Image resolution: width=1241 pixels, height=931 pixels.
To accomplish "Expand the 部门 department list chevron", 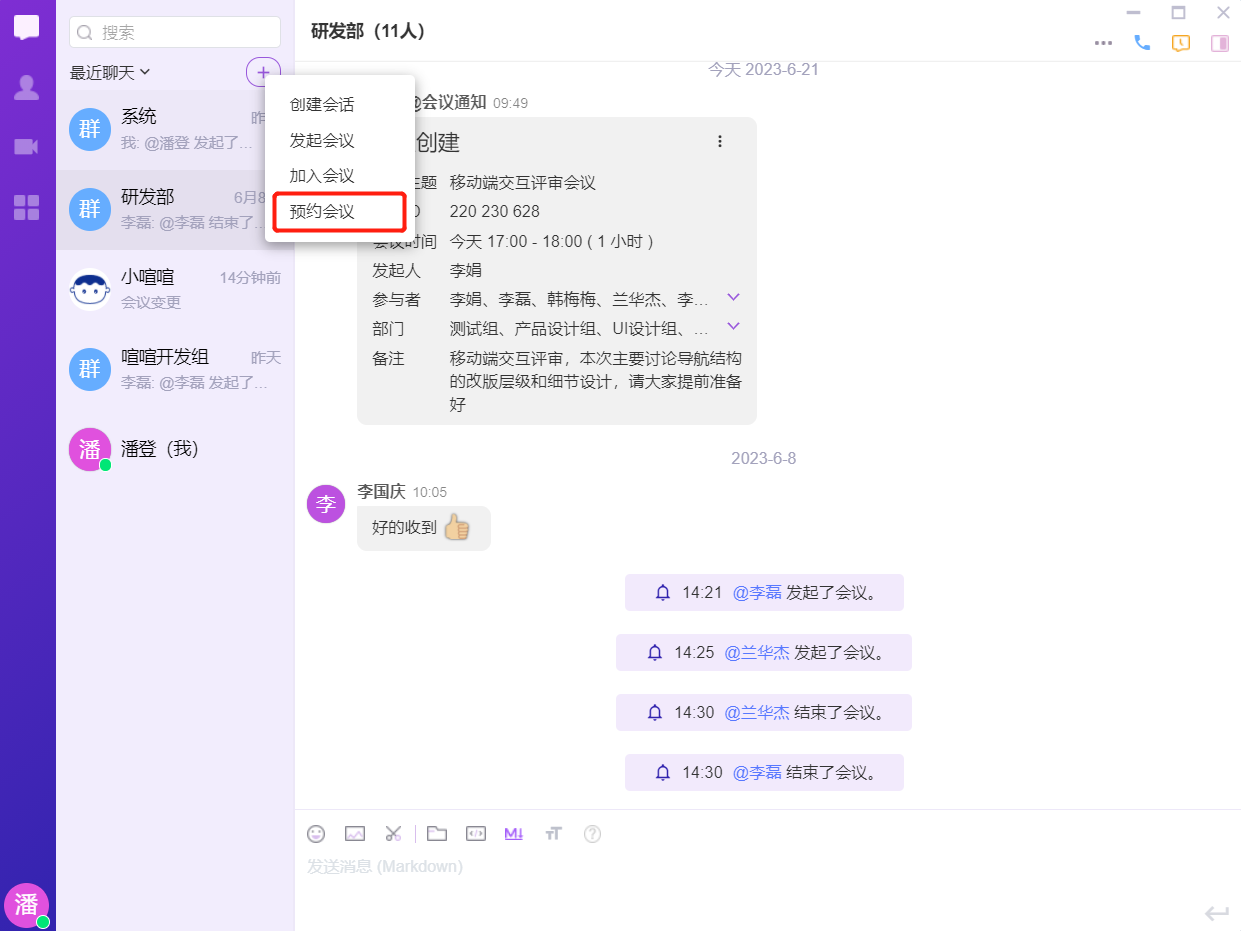I will [733, 326].
